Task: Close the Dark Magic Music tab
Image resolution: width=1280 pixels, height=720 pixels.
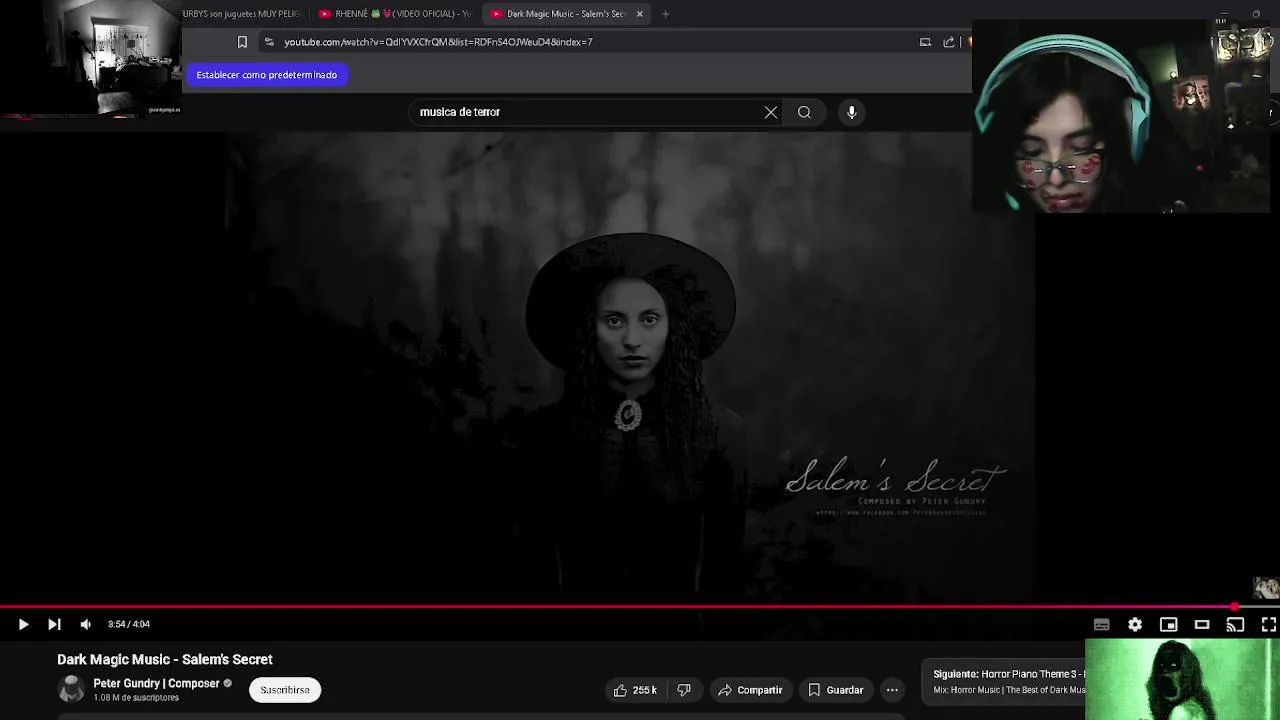Action: [x=640, y=14]
